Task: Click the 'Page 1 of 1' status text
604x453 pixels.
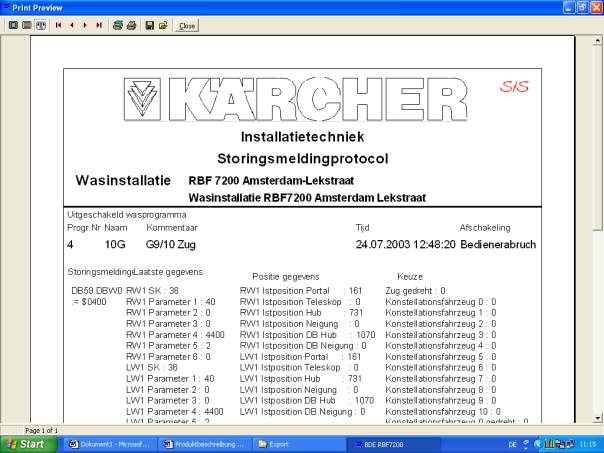Action: (41, 430)
